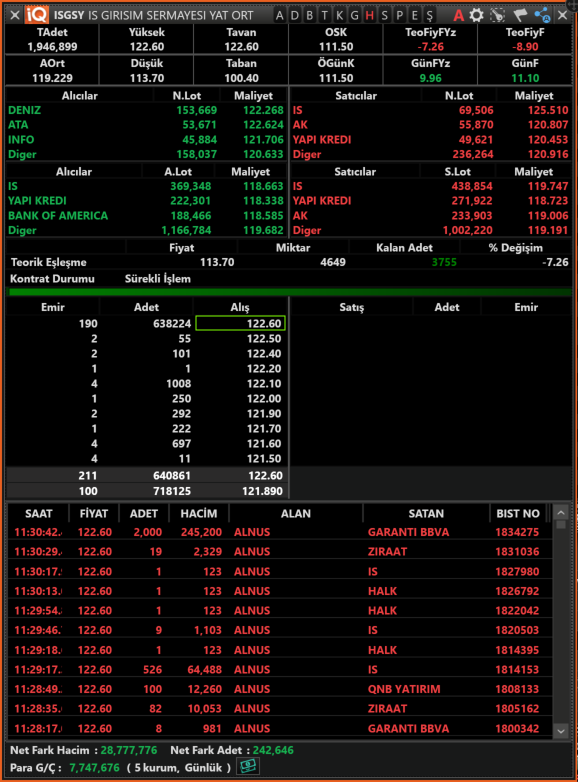The width and height of the screenshot is (578, 782).
Task: Click Kalan Adet value 3755
Action: pyautogui.click(x=444, y=262)
